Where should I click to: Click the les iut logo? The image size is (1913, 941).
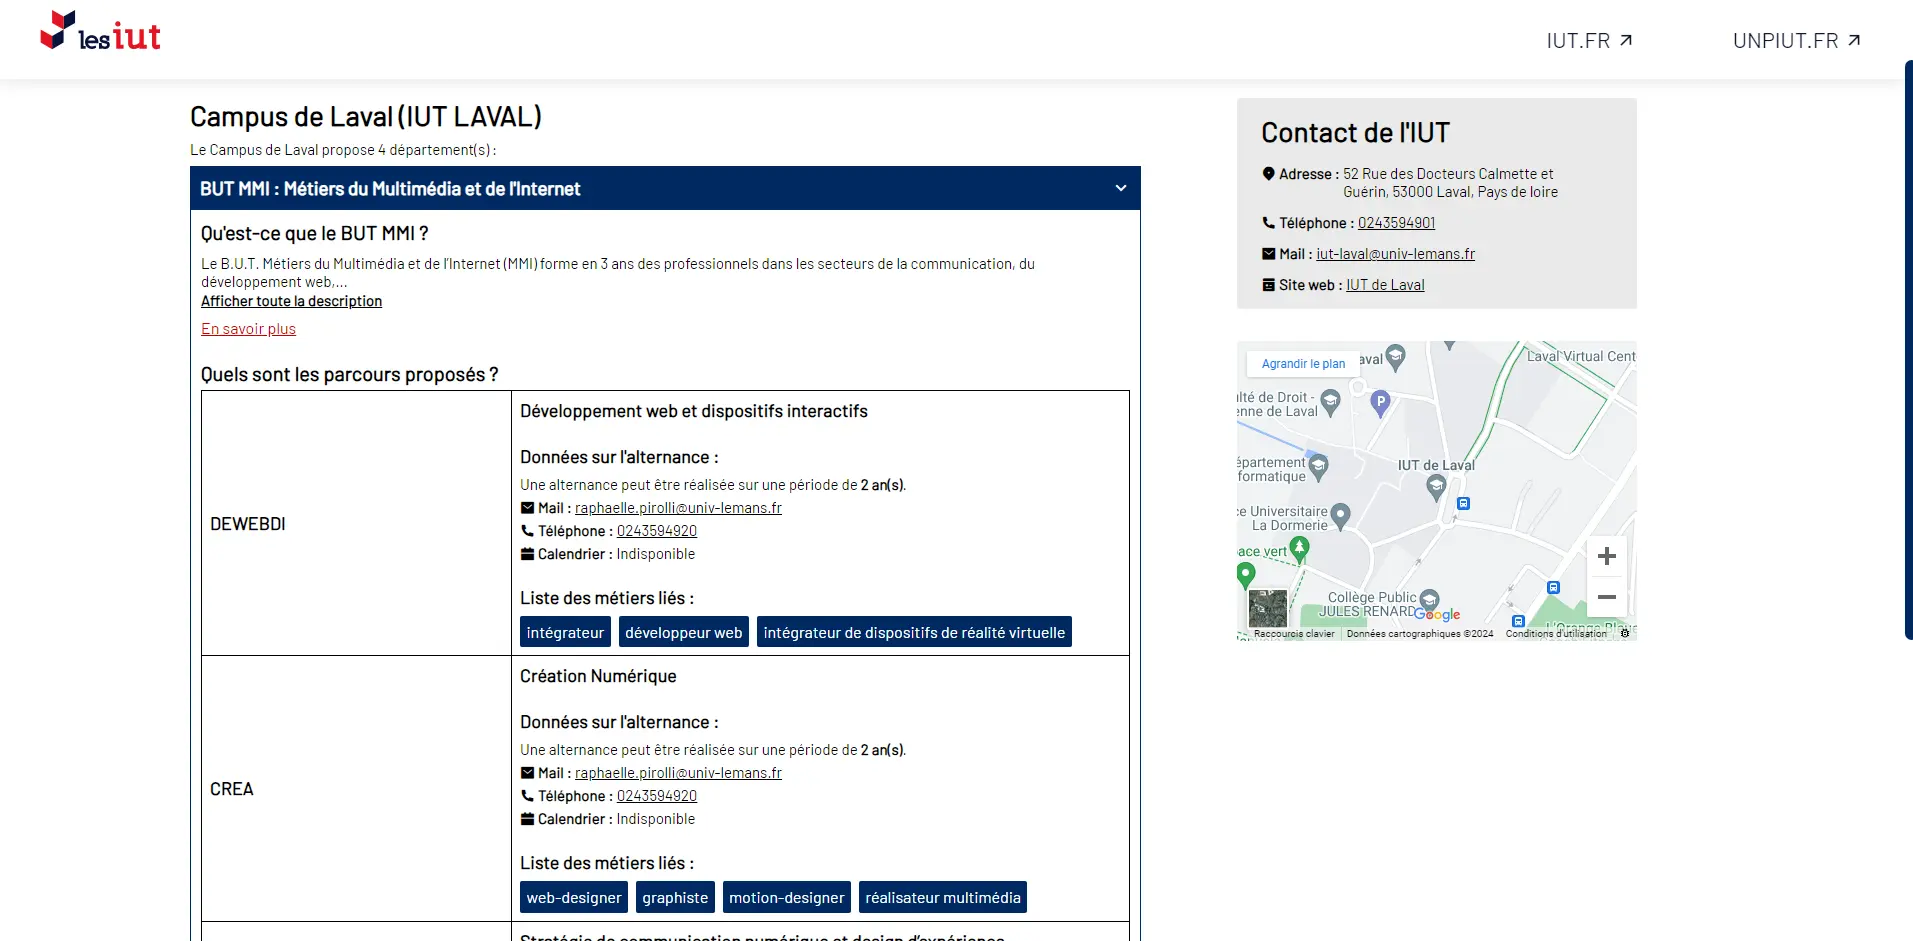[100, 32]
